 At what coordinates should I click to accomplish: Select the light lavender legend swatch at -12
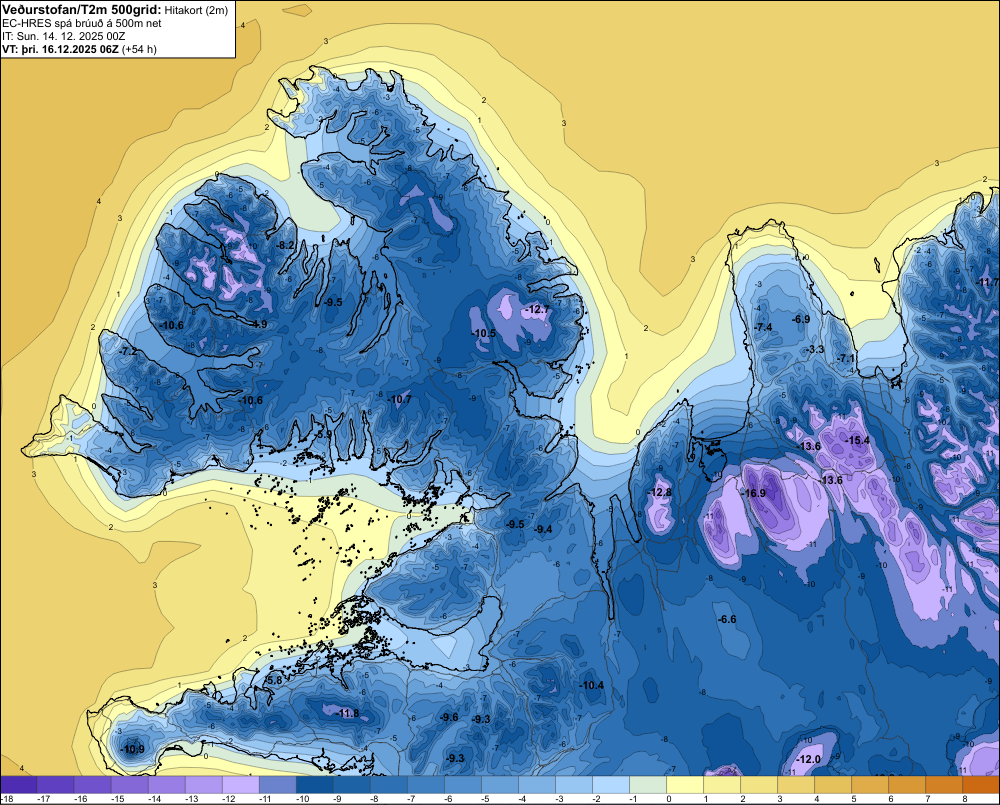(241, 784)
